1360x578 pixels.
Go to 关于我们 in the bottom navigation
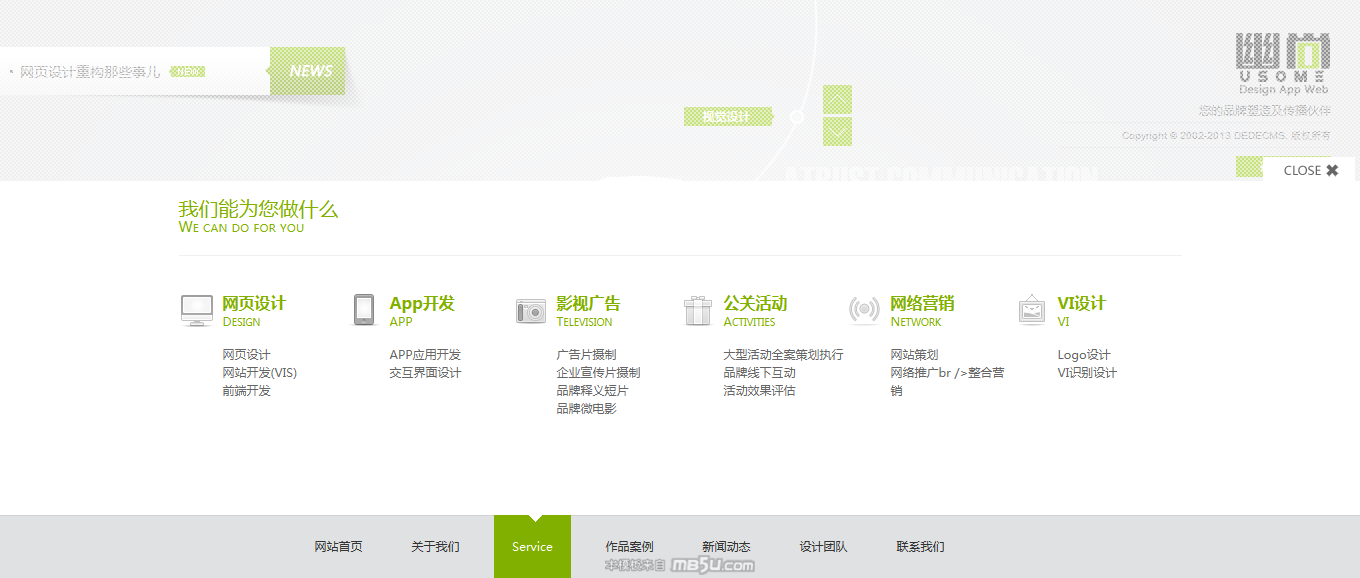435,547
